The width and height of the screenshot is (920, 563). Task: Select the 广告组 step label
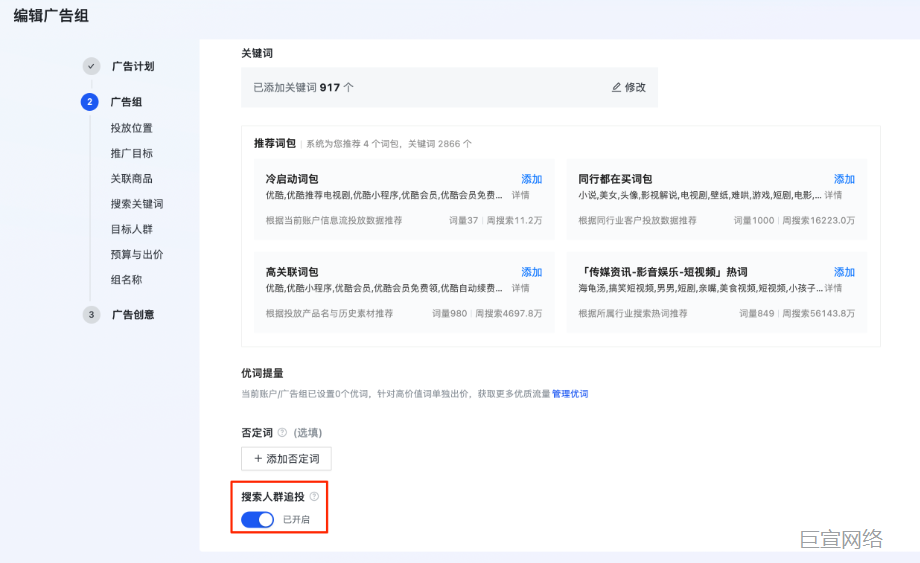[x=127, y=102]
